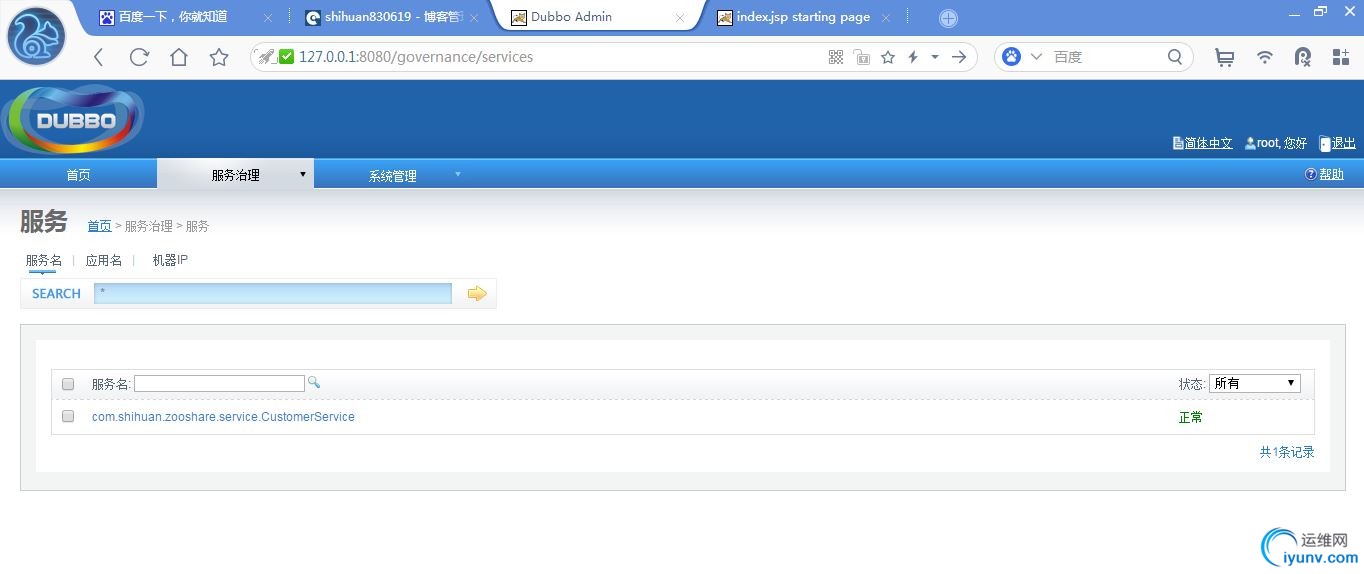Click into the SEARCH keyword field

273,293
